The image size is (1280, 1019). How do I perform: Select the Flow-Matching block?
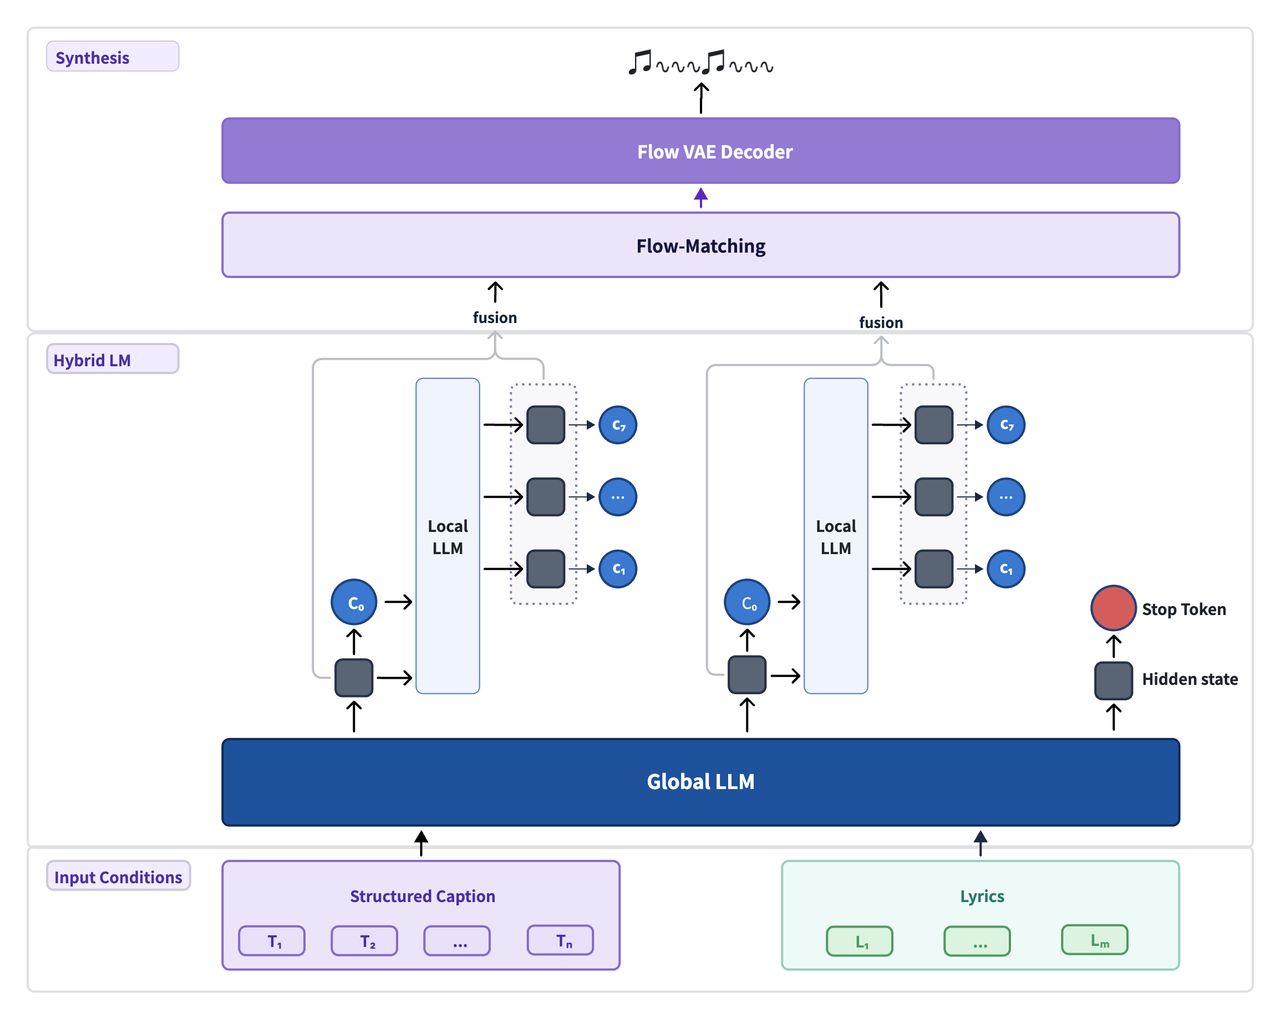click(700, 245)
